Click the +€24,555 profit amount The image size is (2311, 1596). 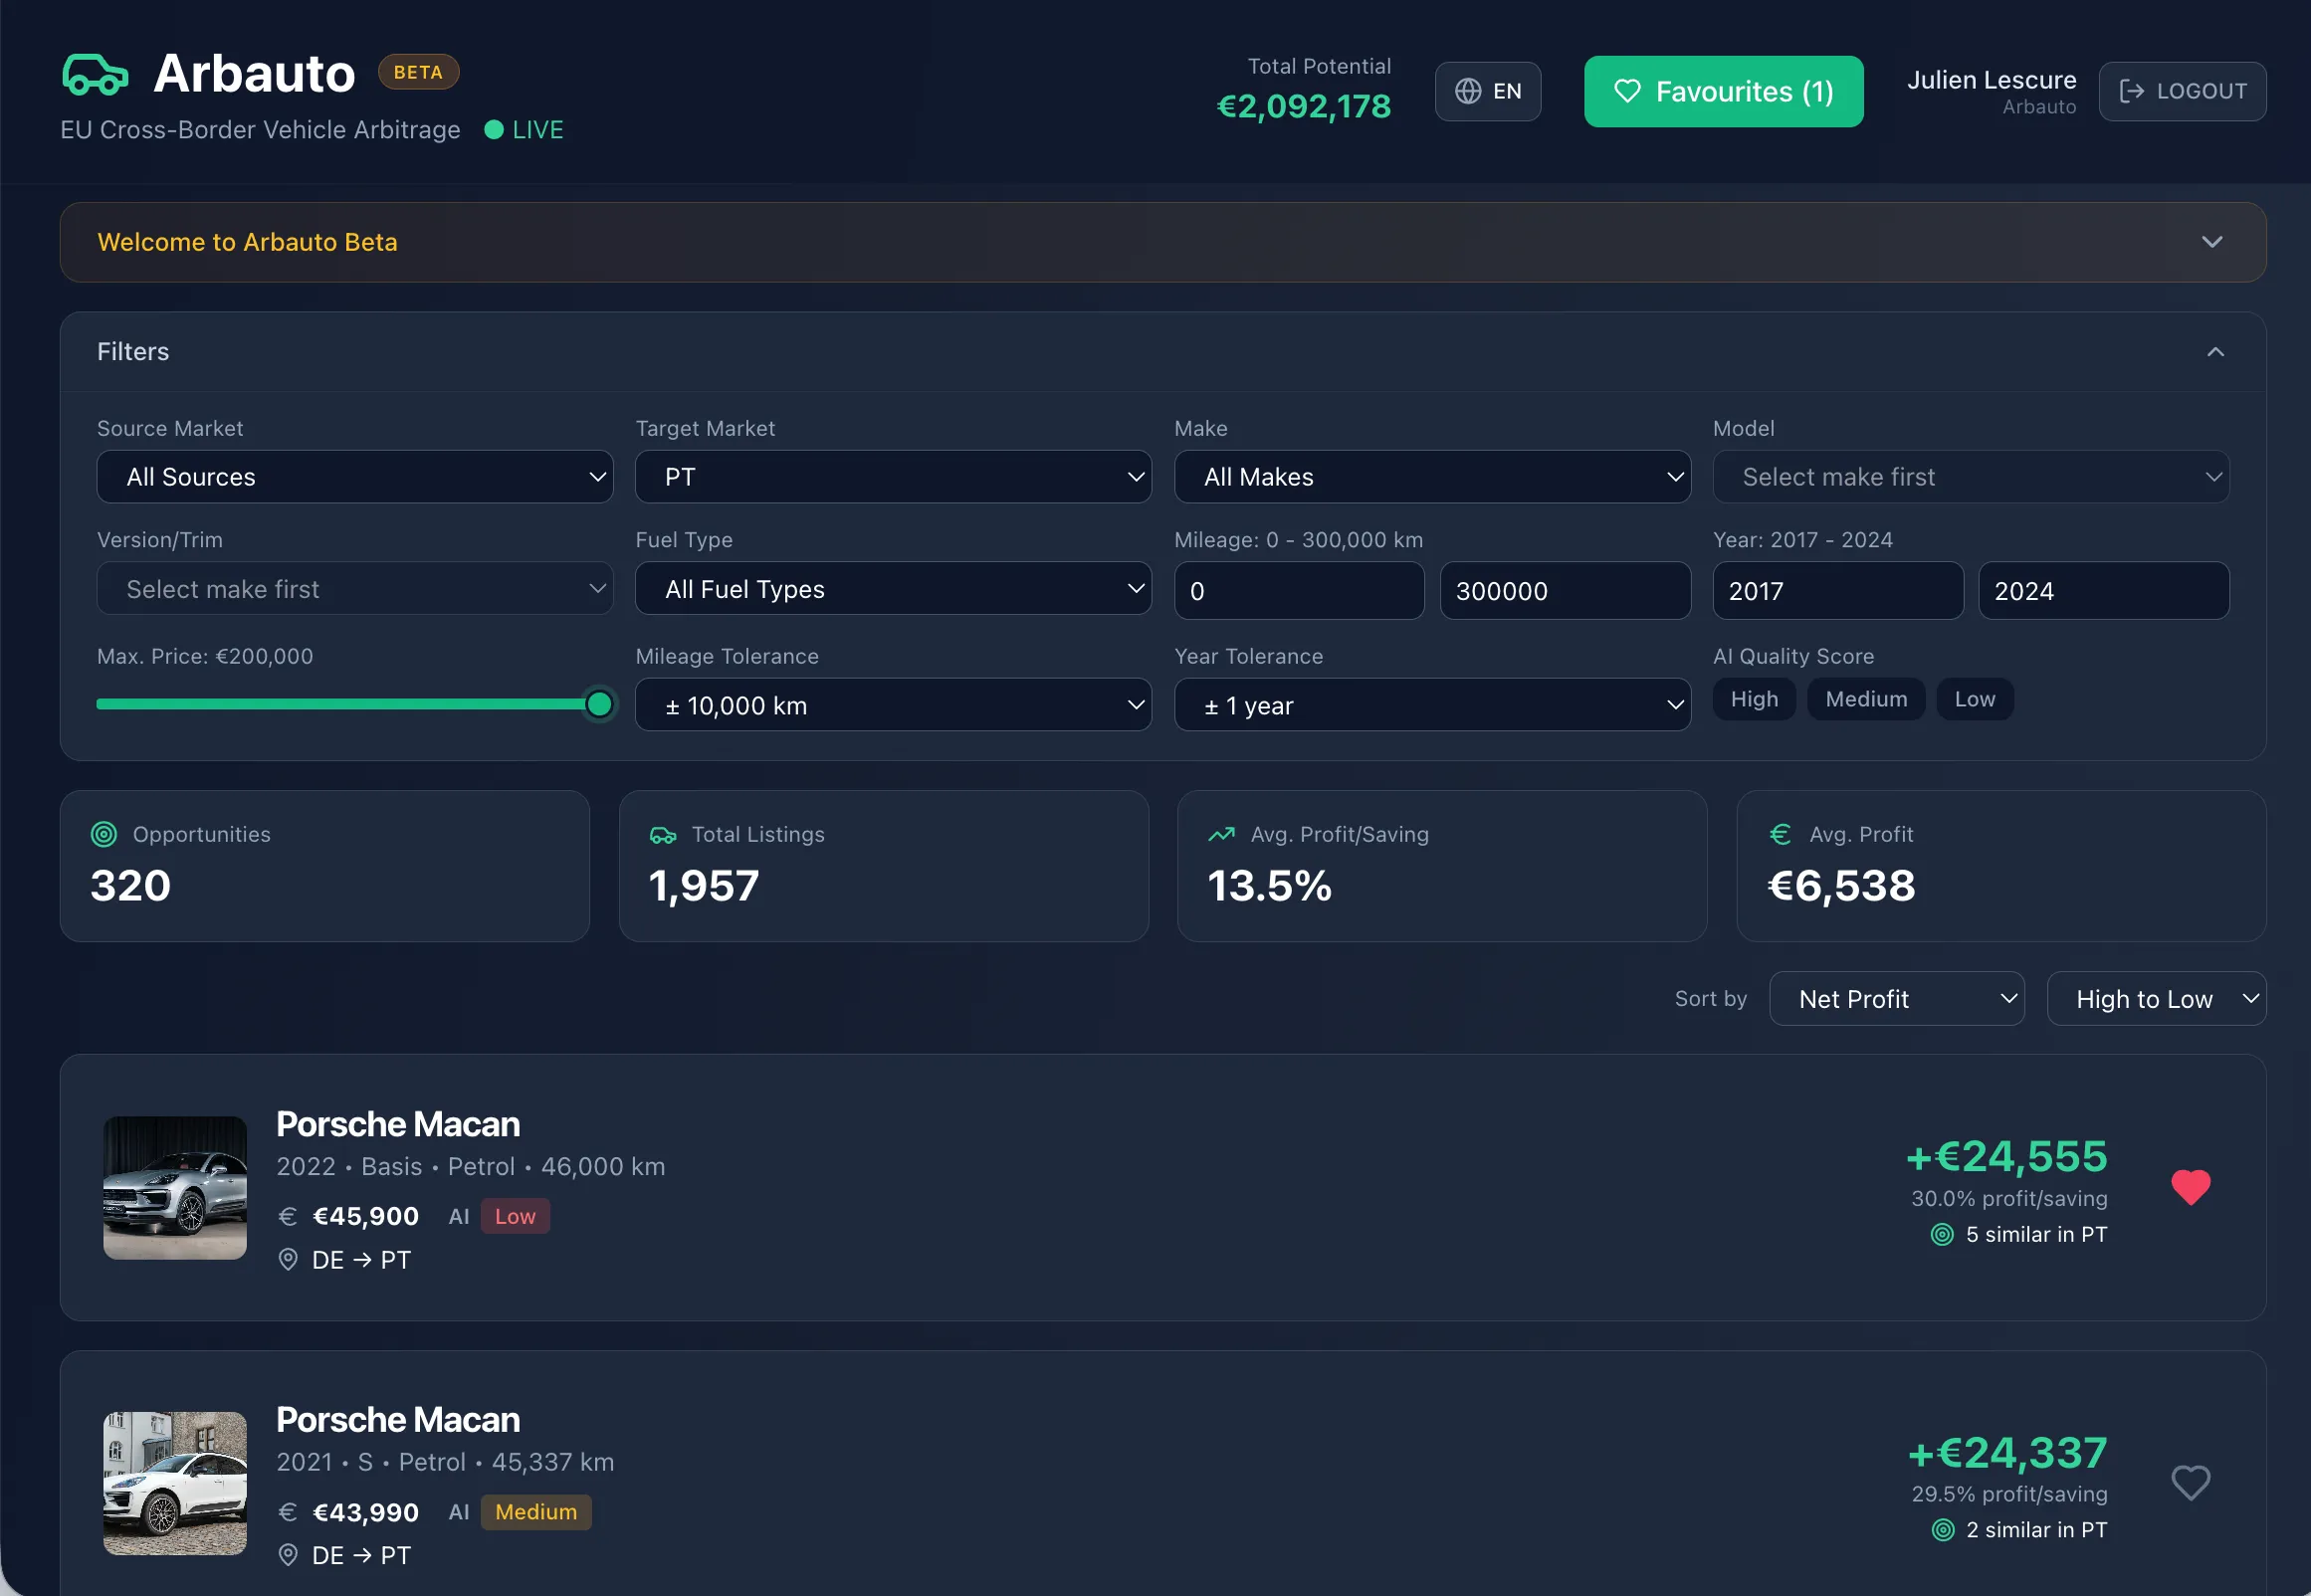click(x=2006, y=1156)
